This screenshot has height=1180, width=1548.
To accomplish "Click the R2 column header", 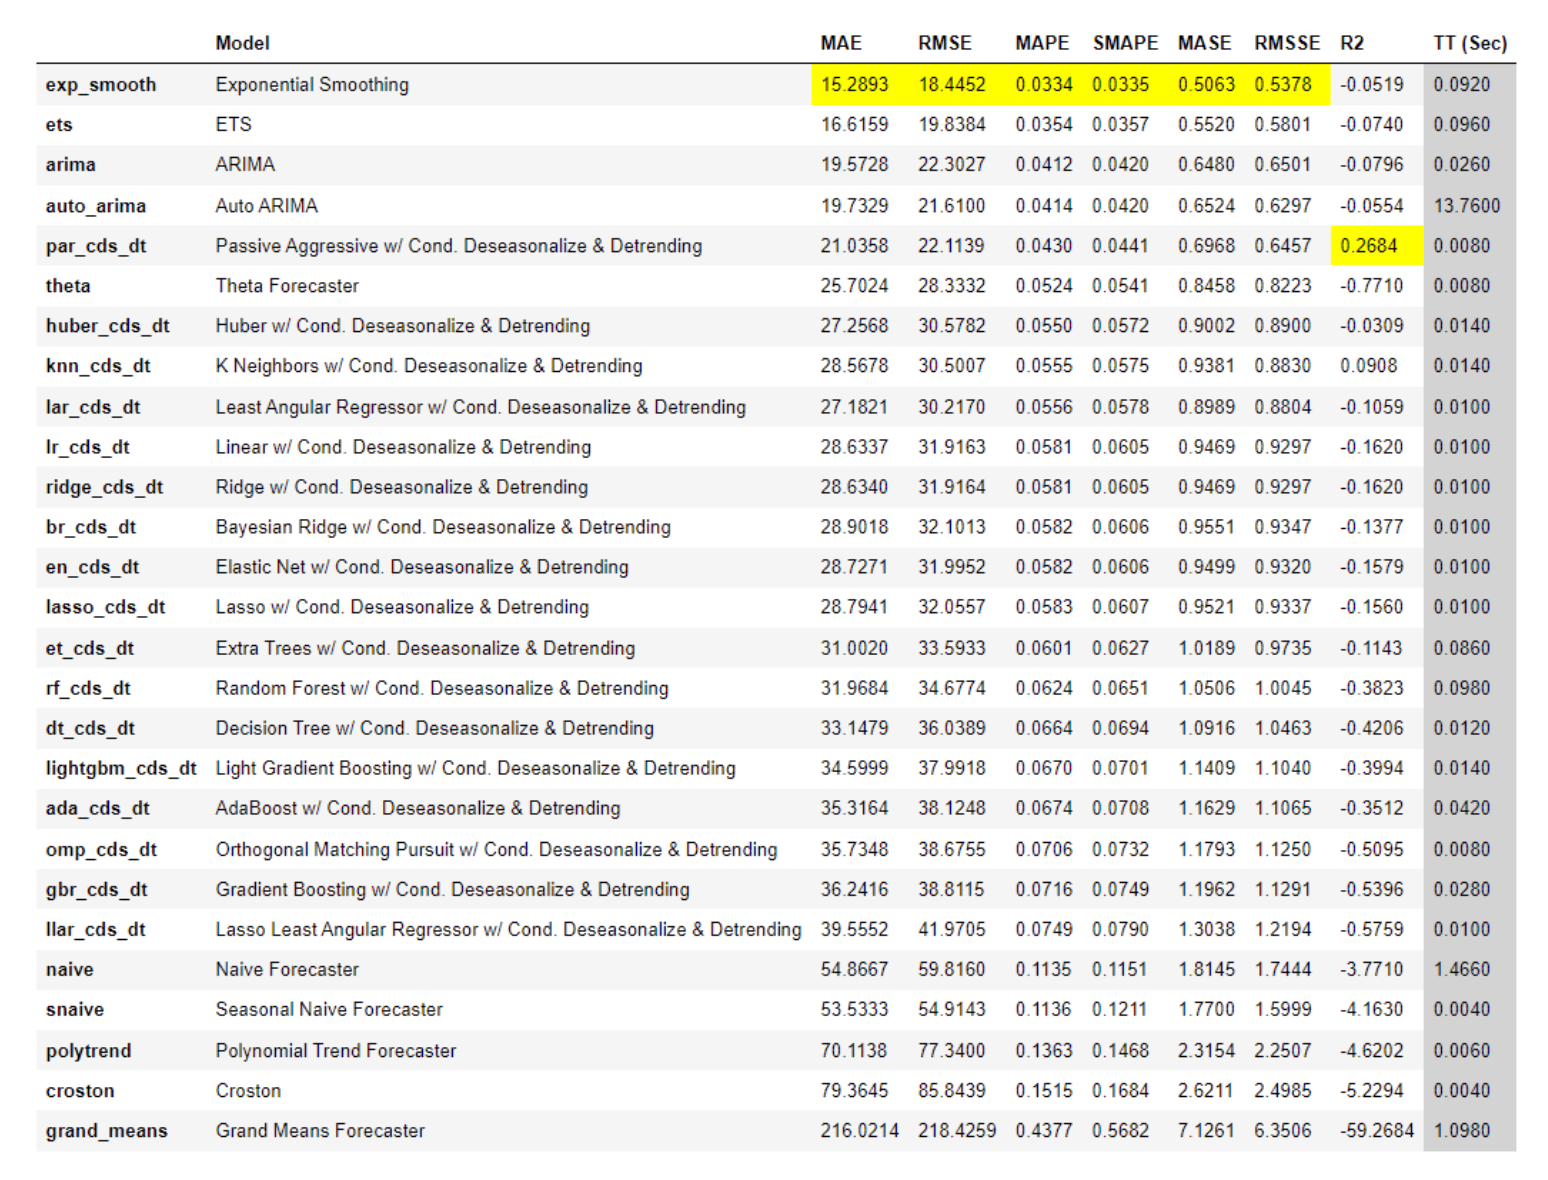I will (1352, 43).
